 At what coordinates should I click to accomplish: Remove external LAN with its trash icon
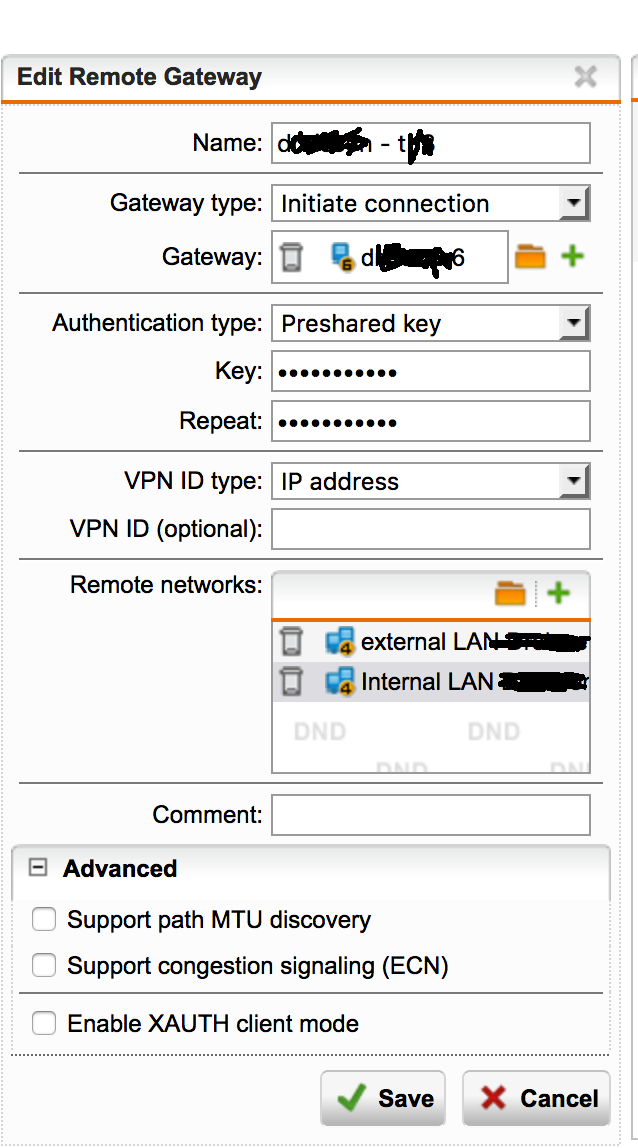291,641
